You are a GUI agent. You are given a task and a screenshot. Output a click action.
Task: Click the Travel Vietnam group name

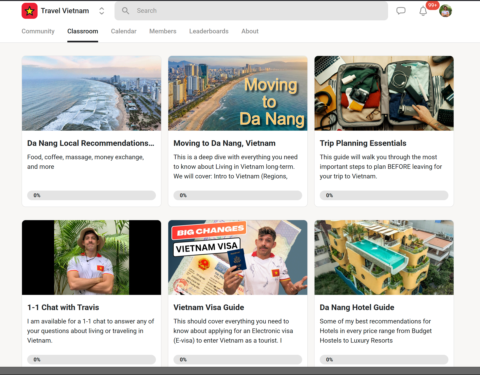65,11
